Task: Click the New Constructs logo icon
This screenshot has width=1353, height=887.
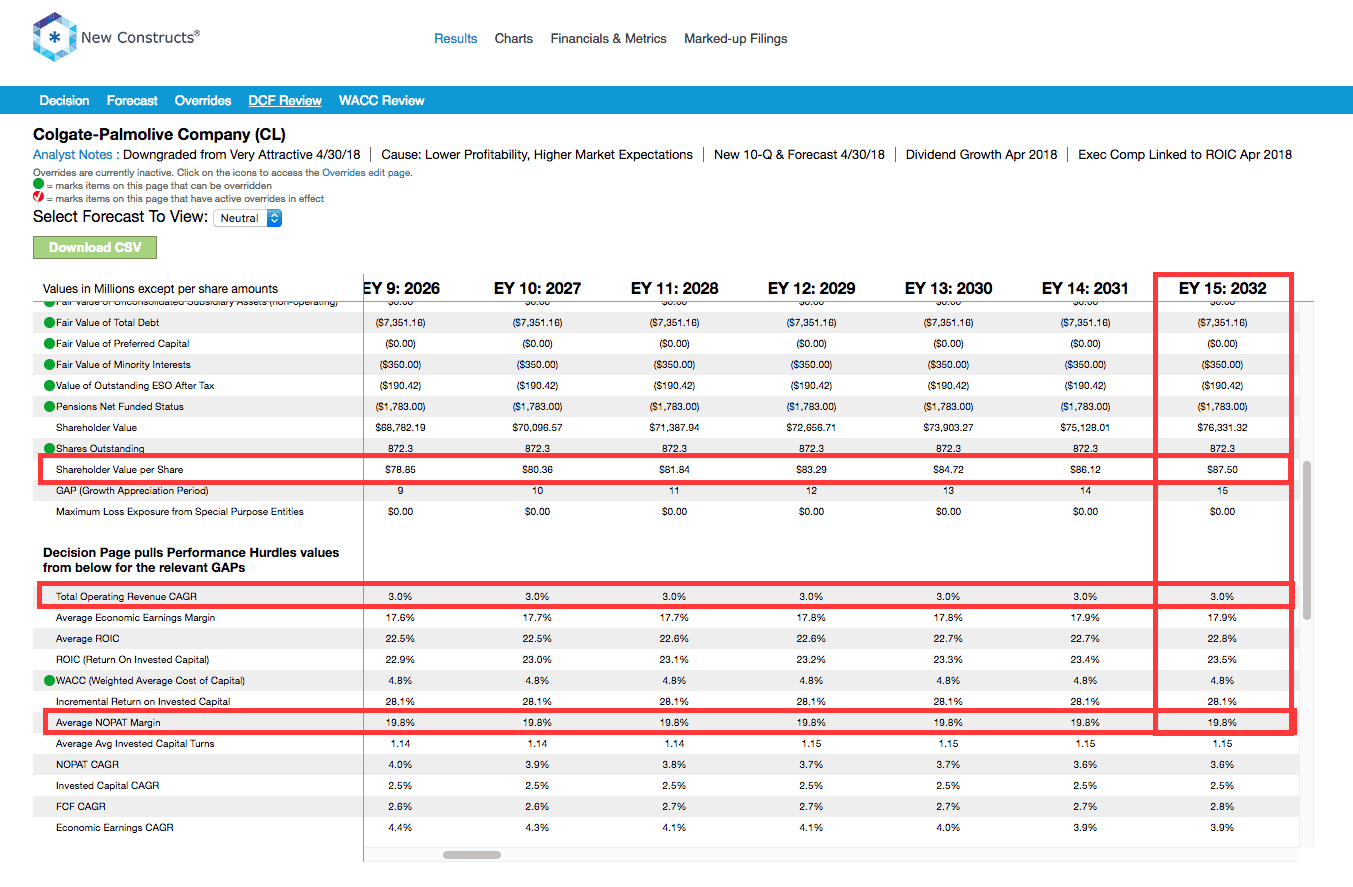Action: coord(54,37)
